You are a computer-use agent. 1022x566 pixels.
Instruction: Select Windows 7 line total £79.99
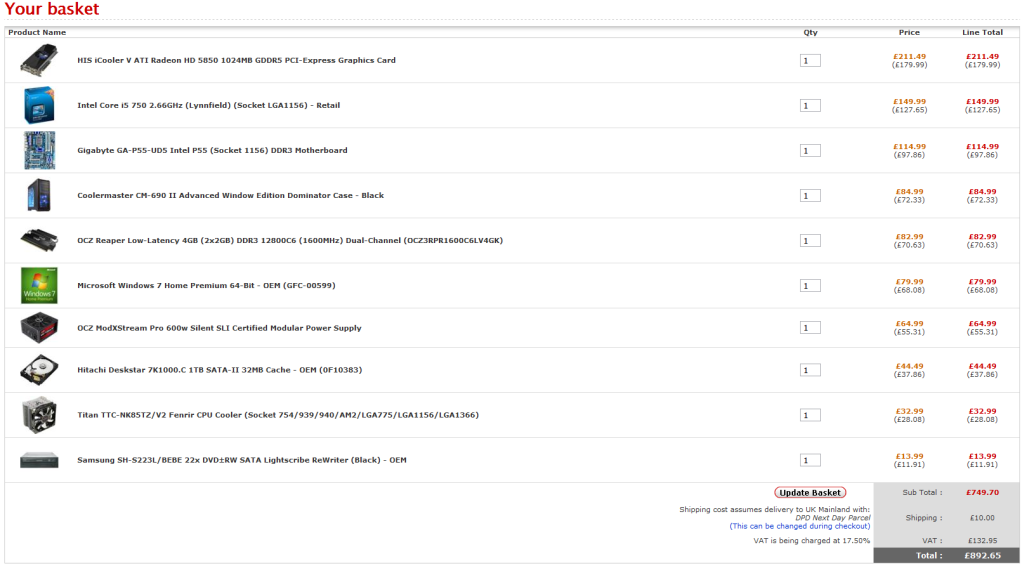[x=982, y=282]
